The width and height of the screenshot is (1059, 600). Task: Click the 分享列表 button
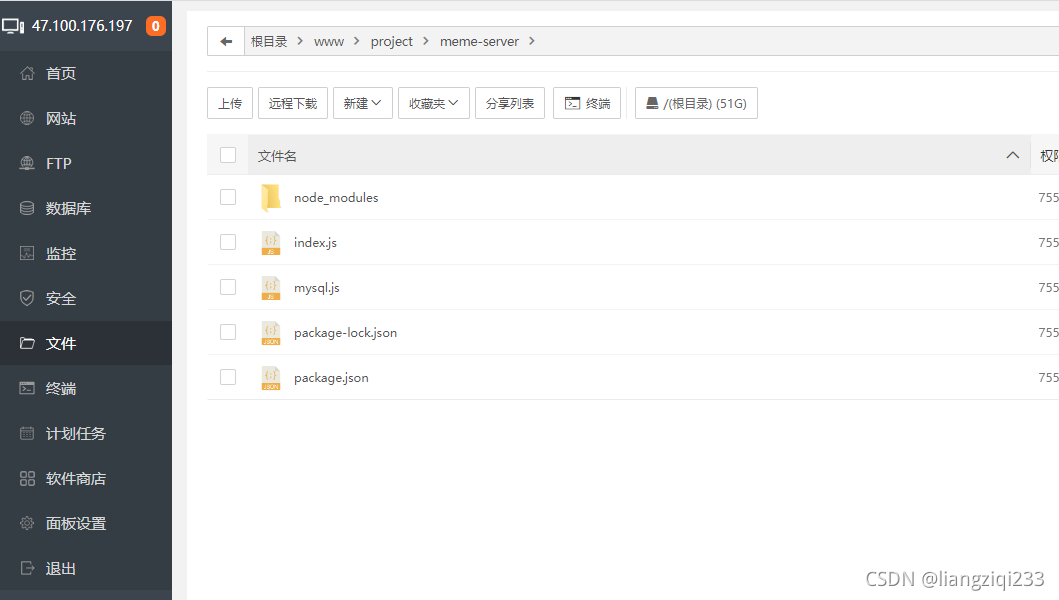tap(510, 103)
